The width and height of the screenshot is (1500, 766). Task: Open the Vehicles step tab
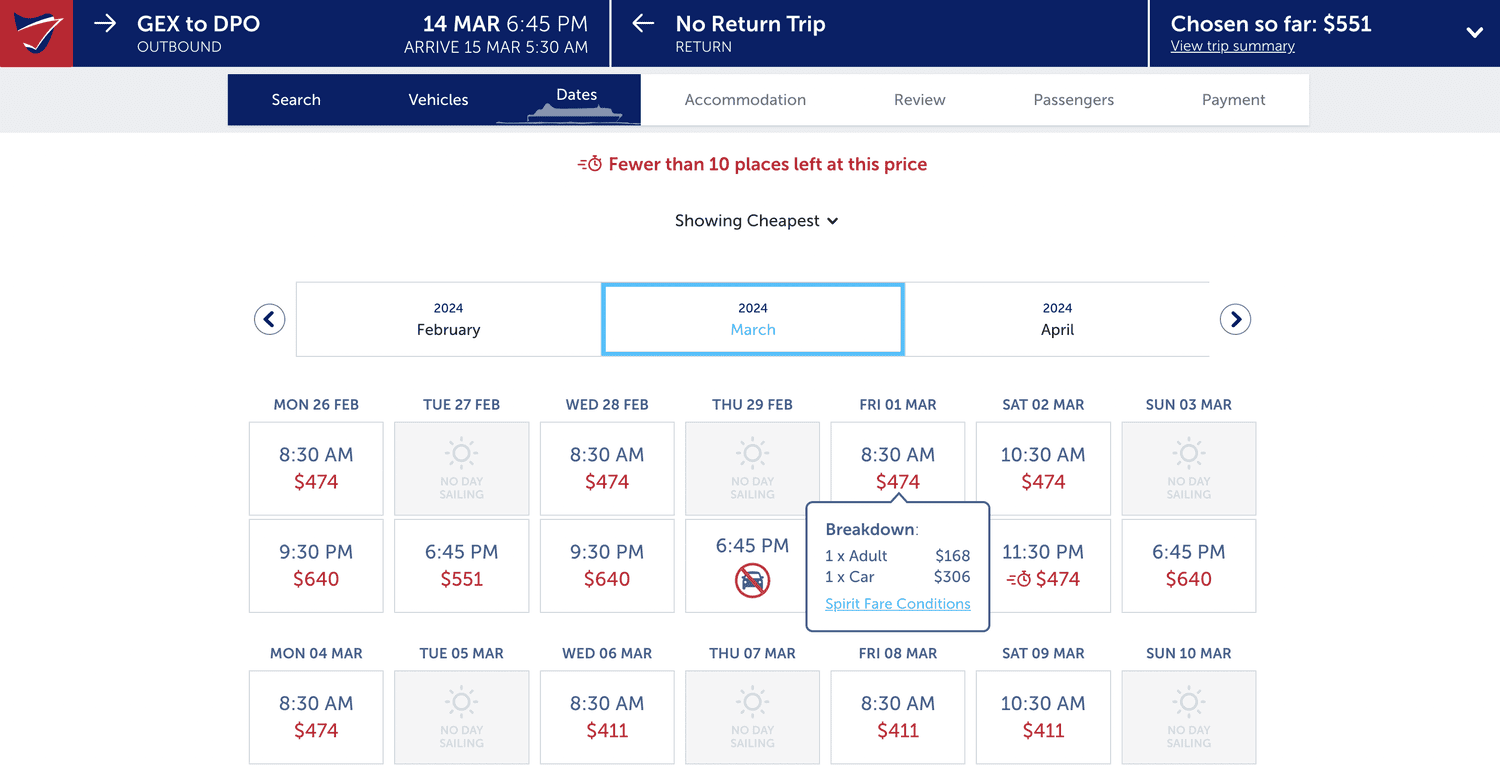(438, 100)
